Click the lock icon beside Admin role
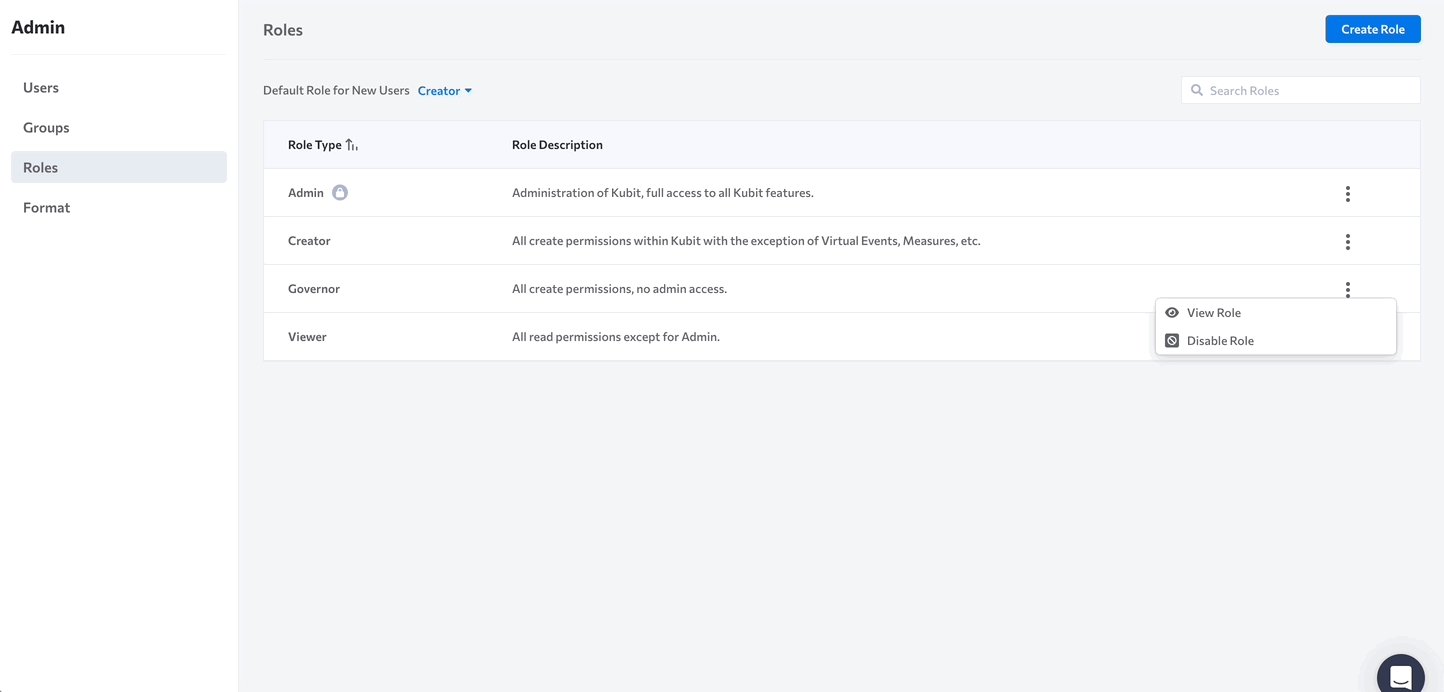This screenshot has width=1444, height=692. click(x=340, y=193)
